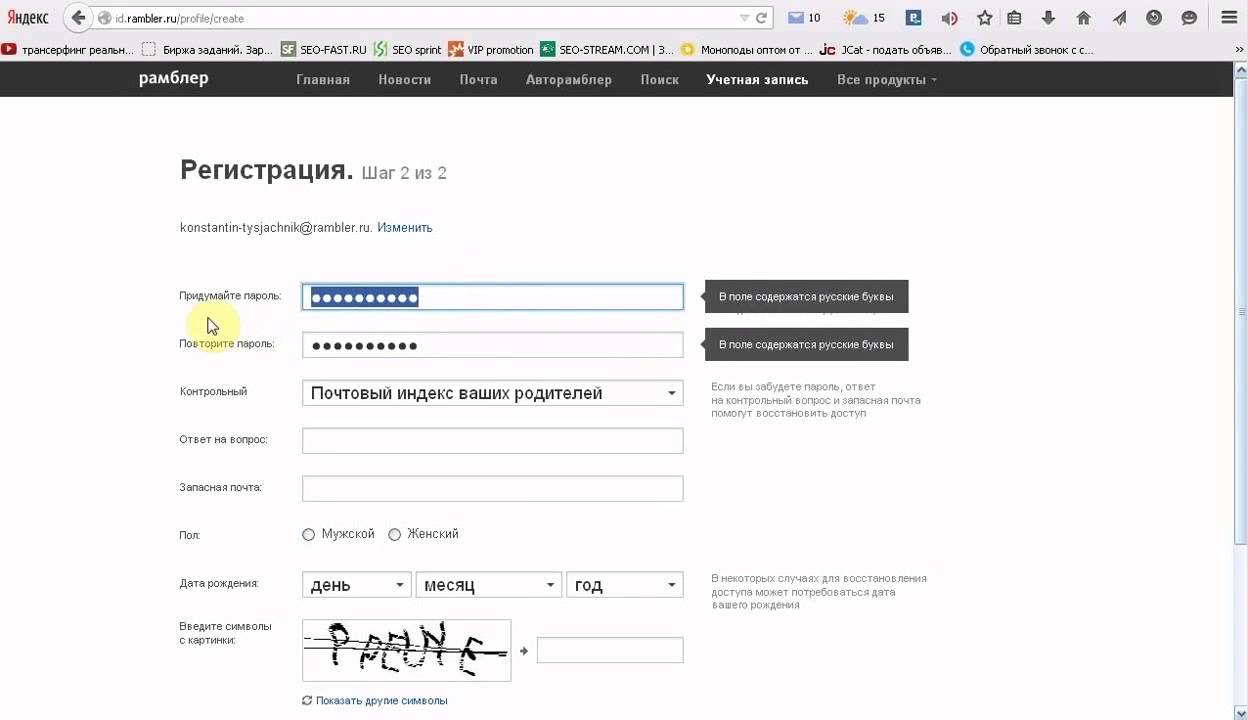Click the browser address bar URL
This screenshot has width=1248, height=720.
coord(179,18)
